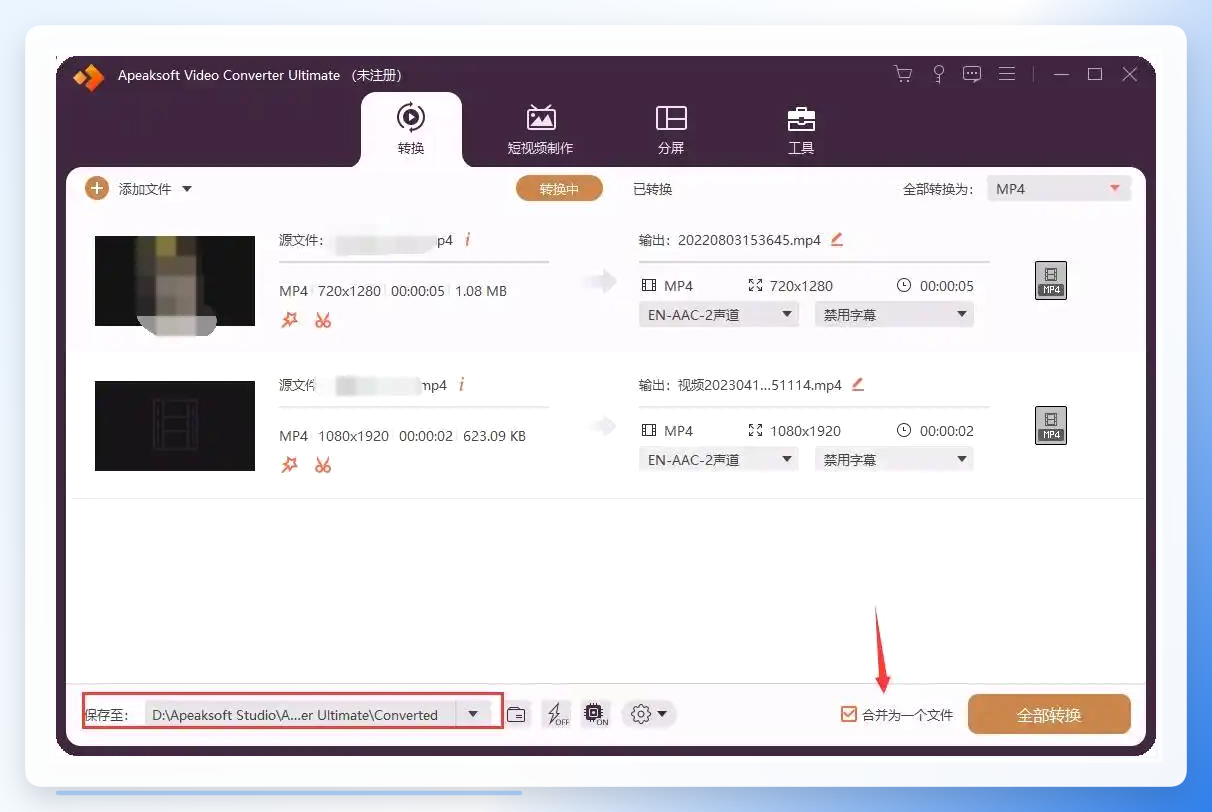Show info for the 720x1280 source file
This screenshot has width=1212, height=812.
pos(467,240)
